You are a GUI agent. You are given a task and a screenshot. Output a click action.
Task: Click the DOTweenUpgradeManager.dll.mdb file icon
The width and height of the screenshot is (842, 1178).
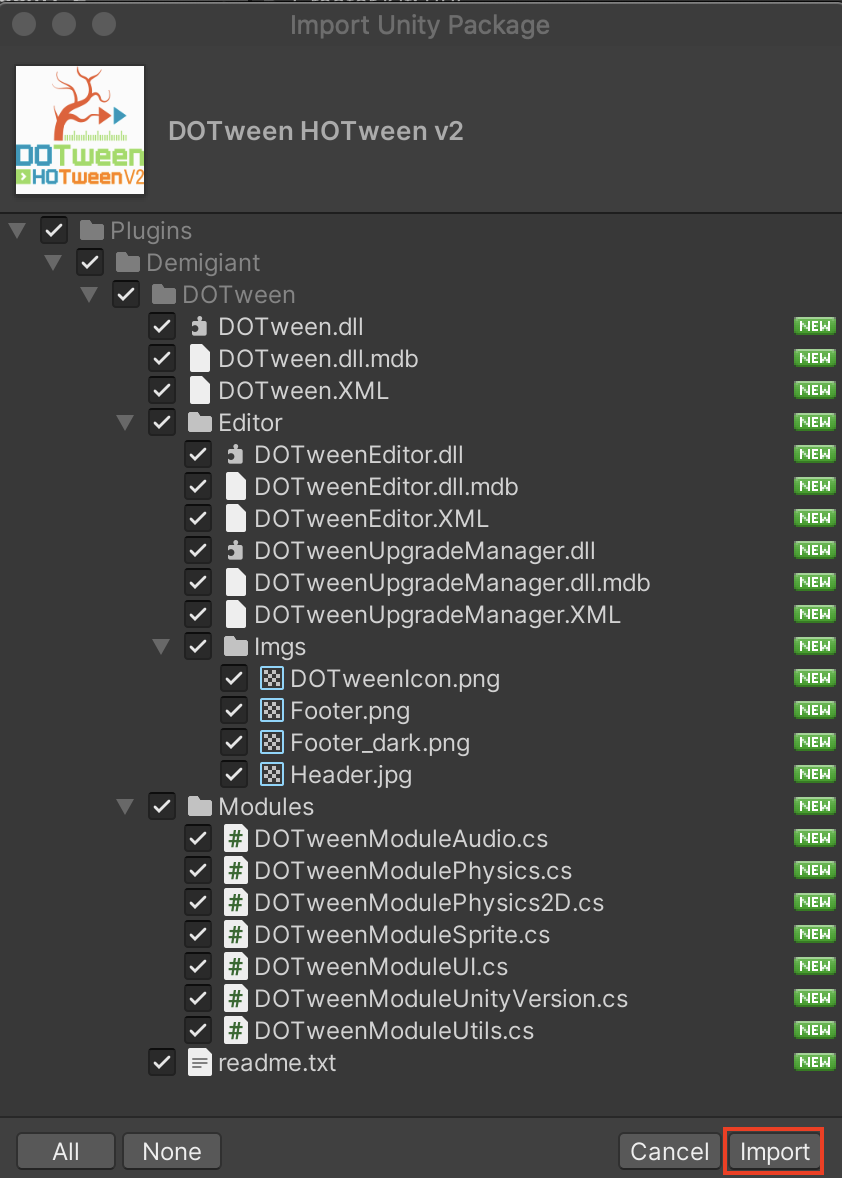point(235,583)
